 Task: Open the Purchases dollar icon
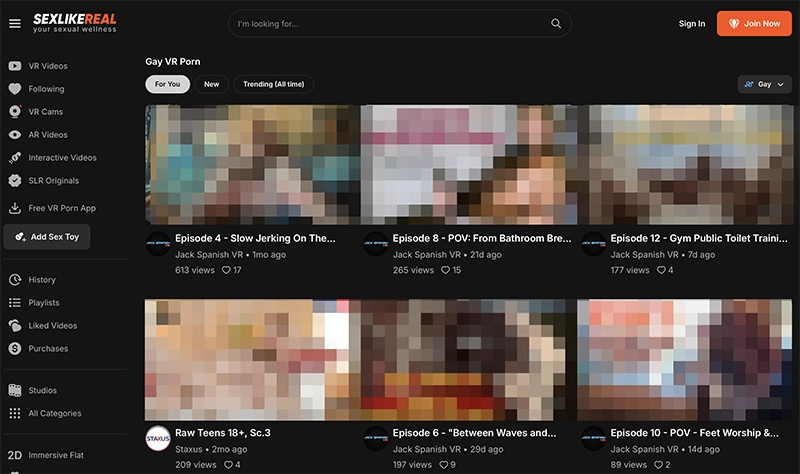click(x=15, y=349)
